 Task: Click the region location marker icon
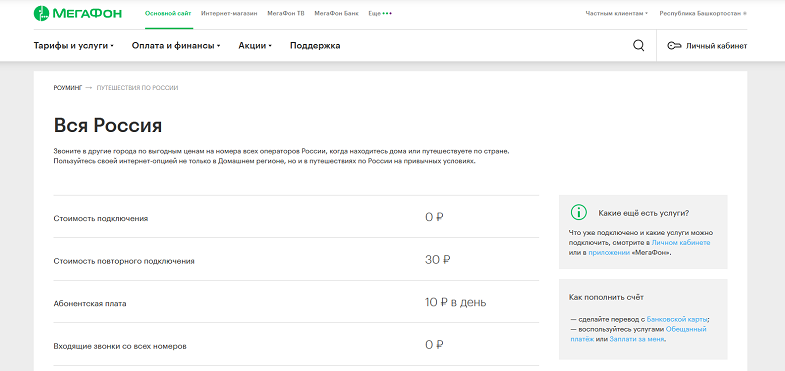(x=745, y=14)
